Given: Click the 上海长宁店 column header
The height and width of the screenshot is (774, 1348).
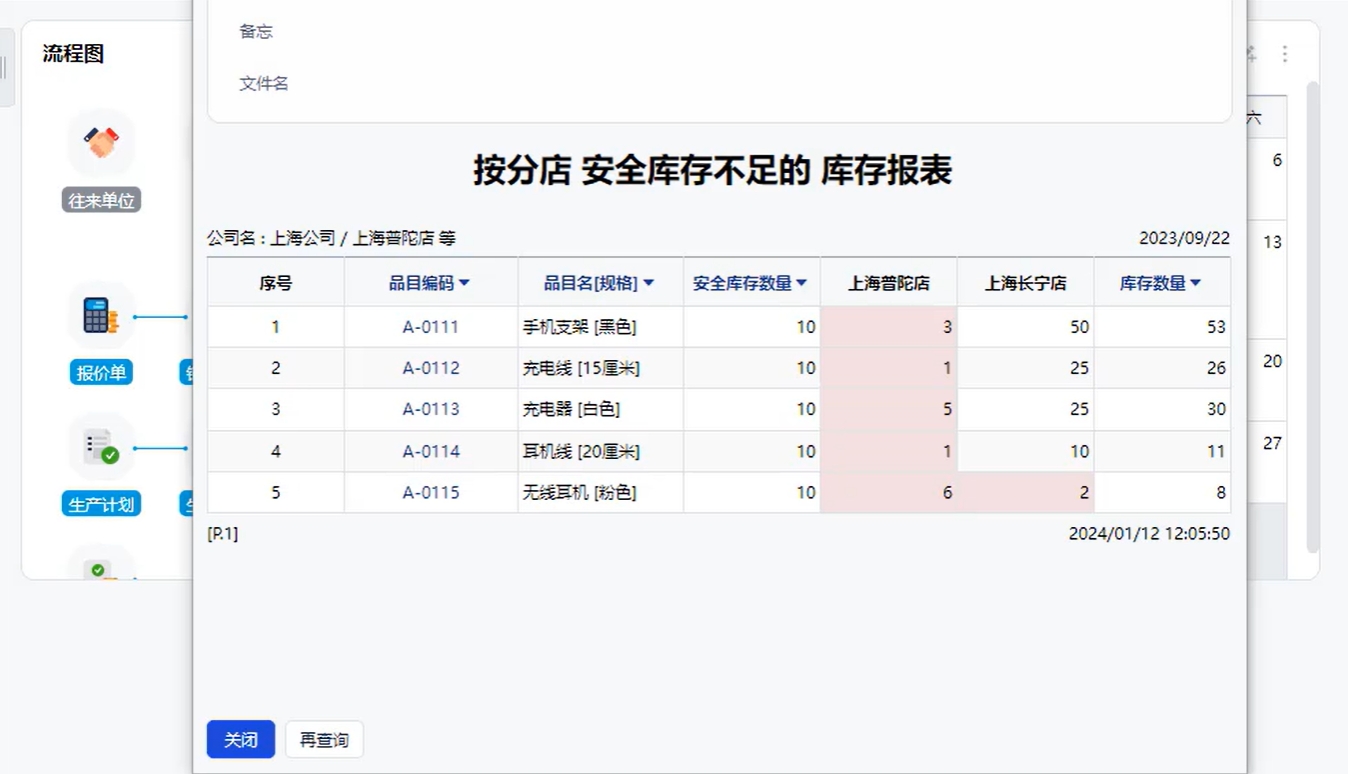Looking at the screenshot, I should (x=1025, y=283).
